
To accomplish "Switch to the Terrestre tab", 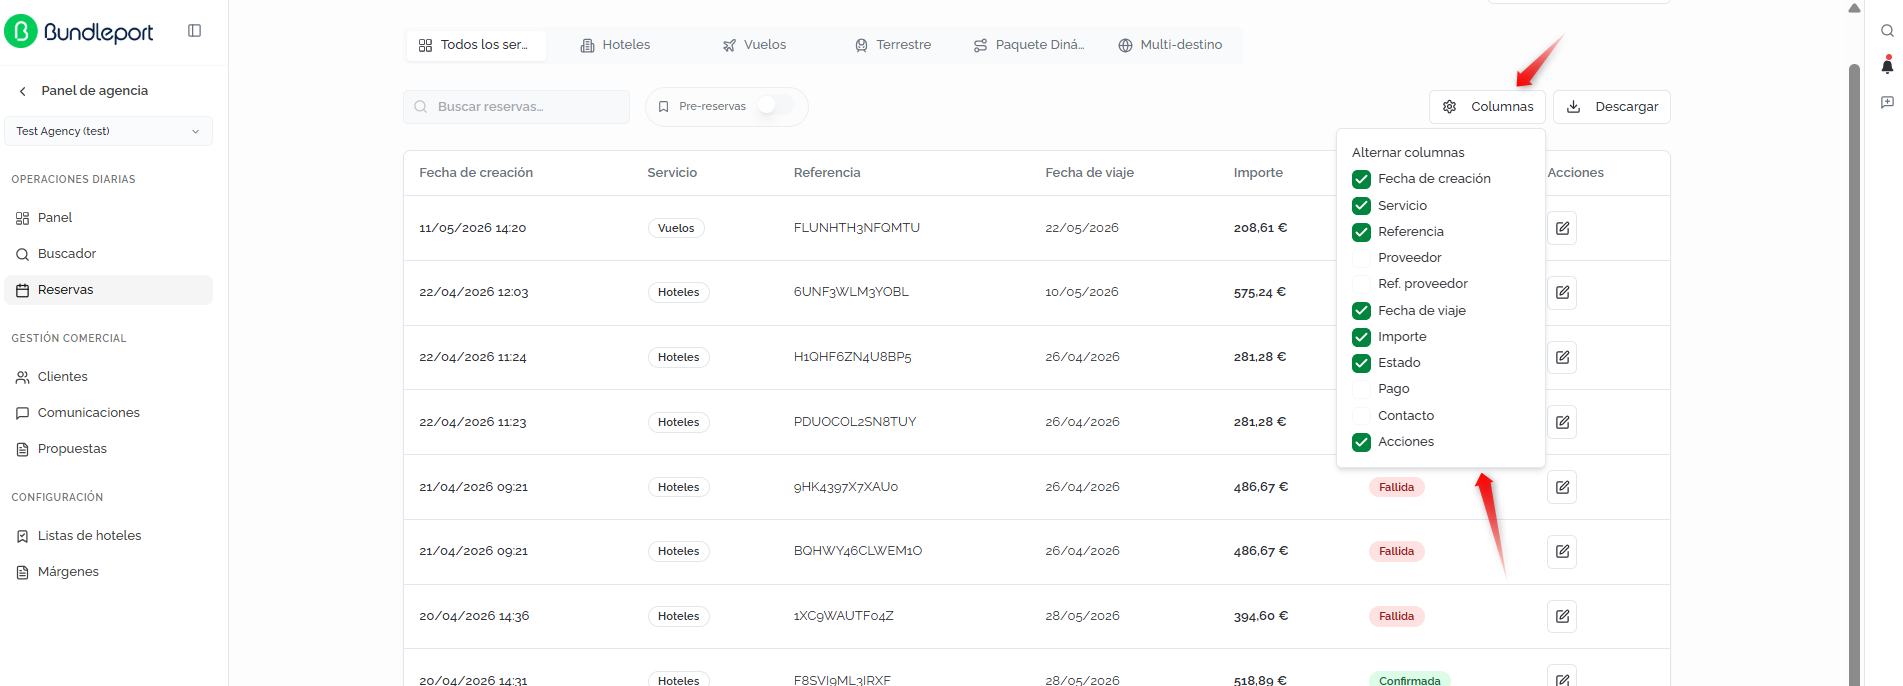I will (893, 45).
